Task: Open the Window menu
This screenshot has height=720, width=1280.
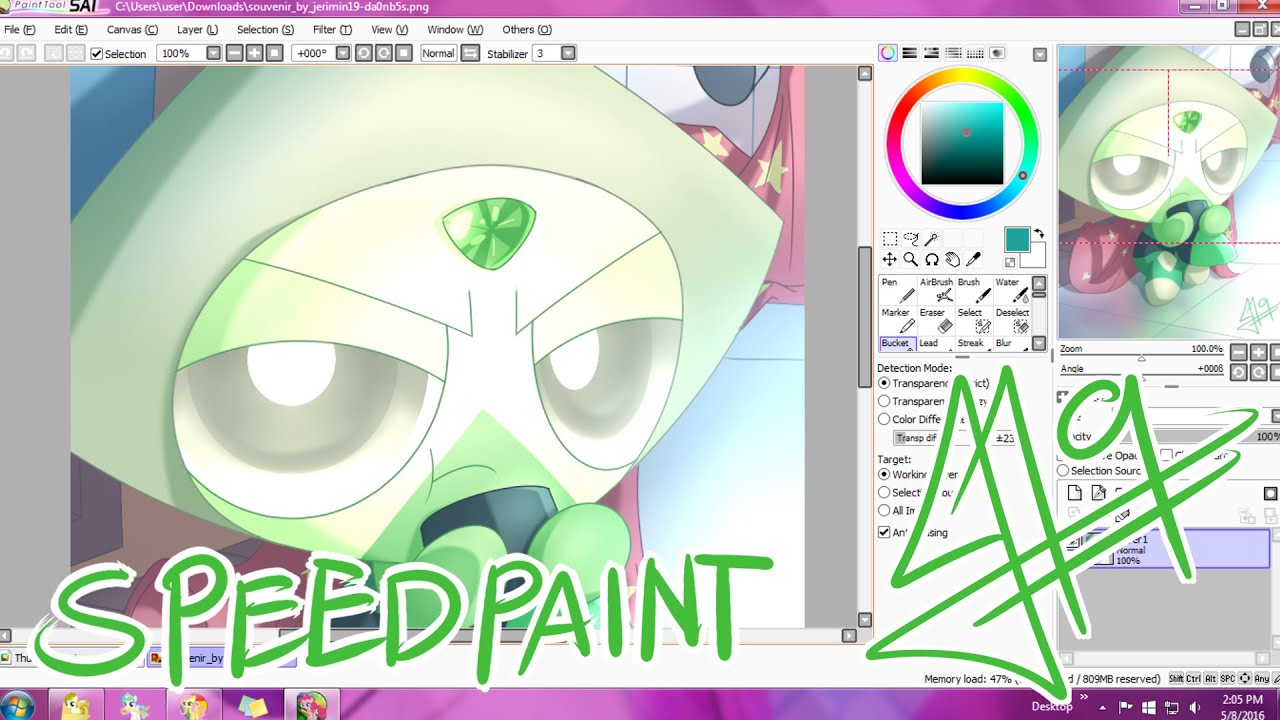Action: point(455,30)
